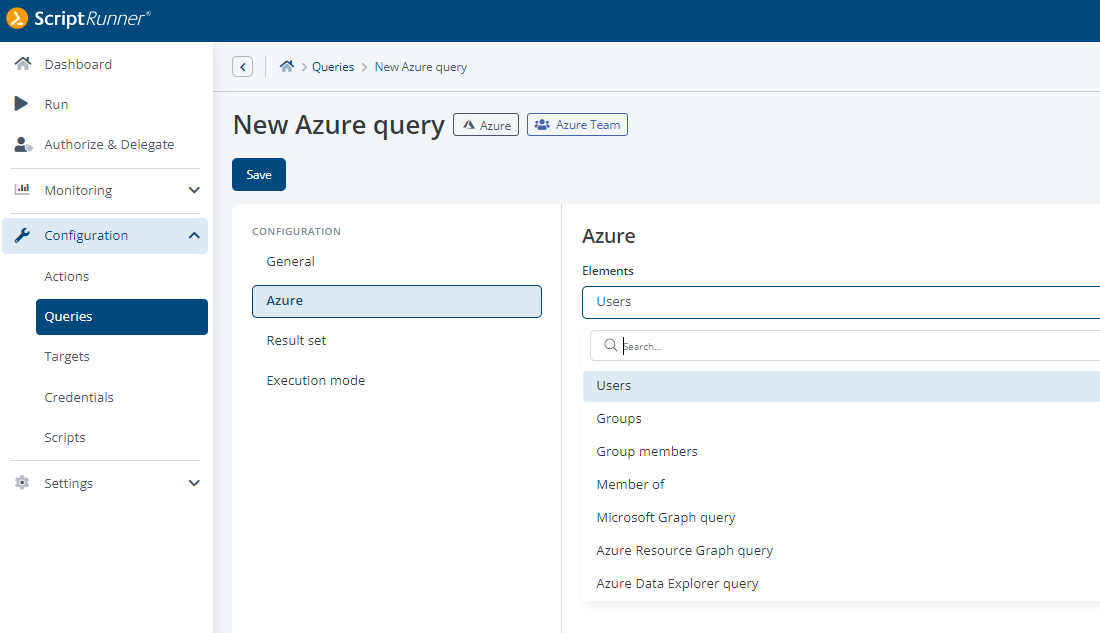Click the Configuration wrench icon
The height and width of the screenshot is (633, 1100).
pos(22,236)
